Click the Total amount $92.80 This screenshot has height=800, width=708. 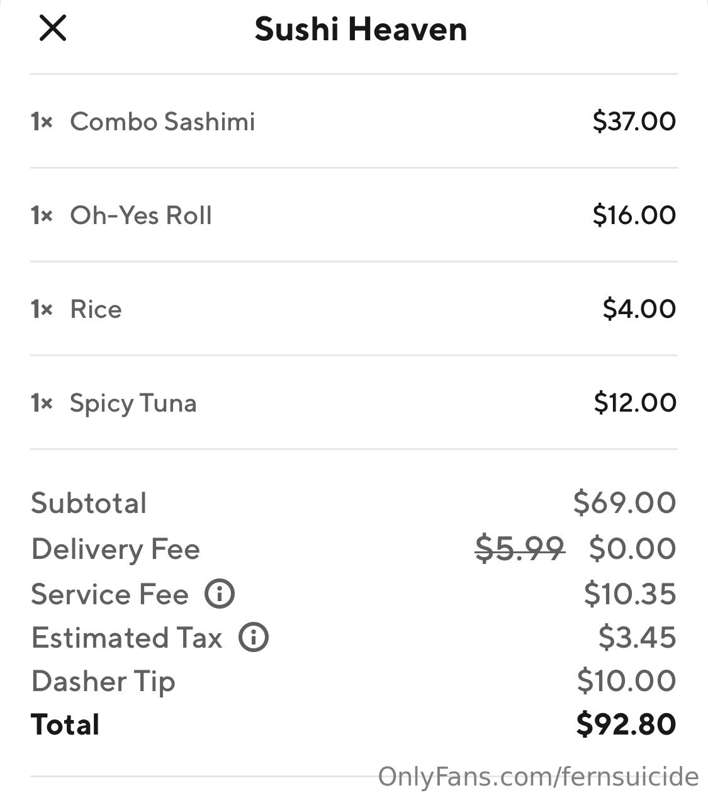(x=626, y=724)
